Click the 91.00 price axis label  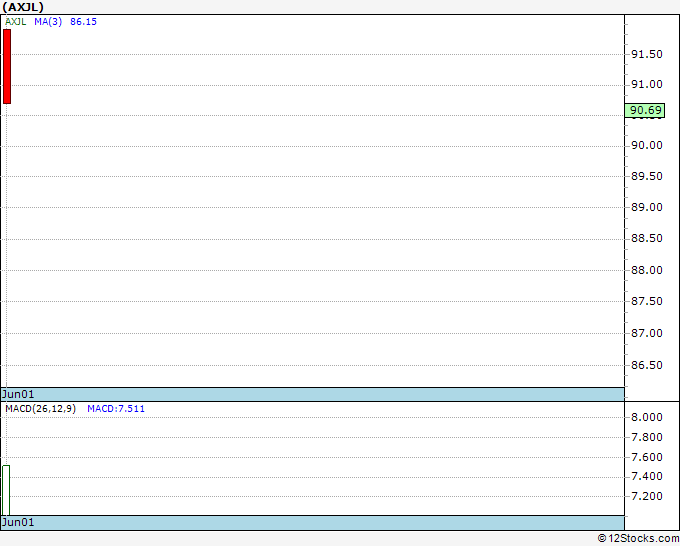[x=647, y=84]
